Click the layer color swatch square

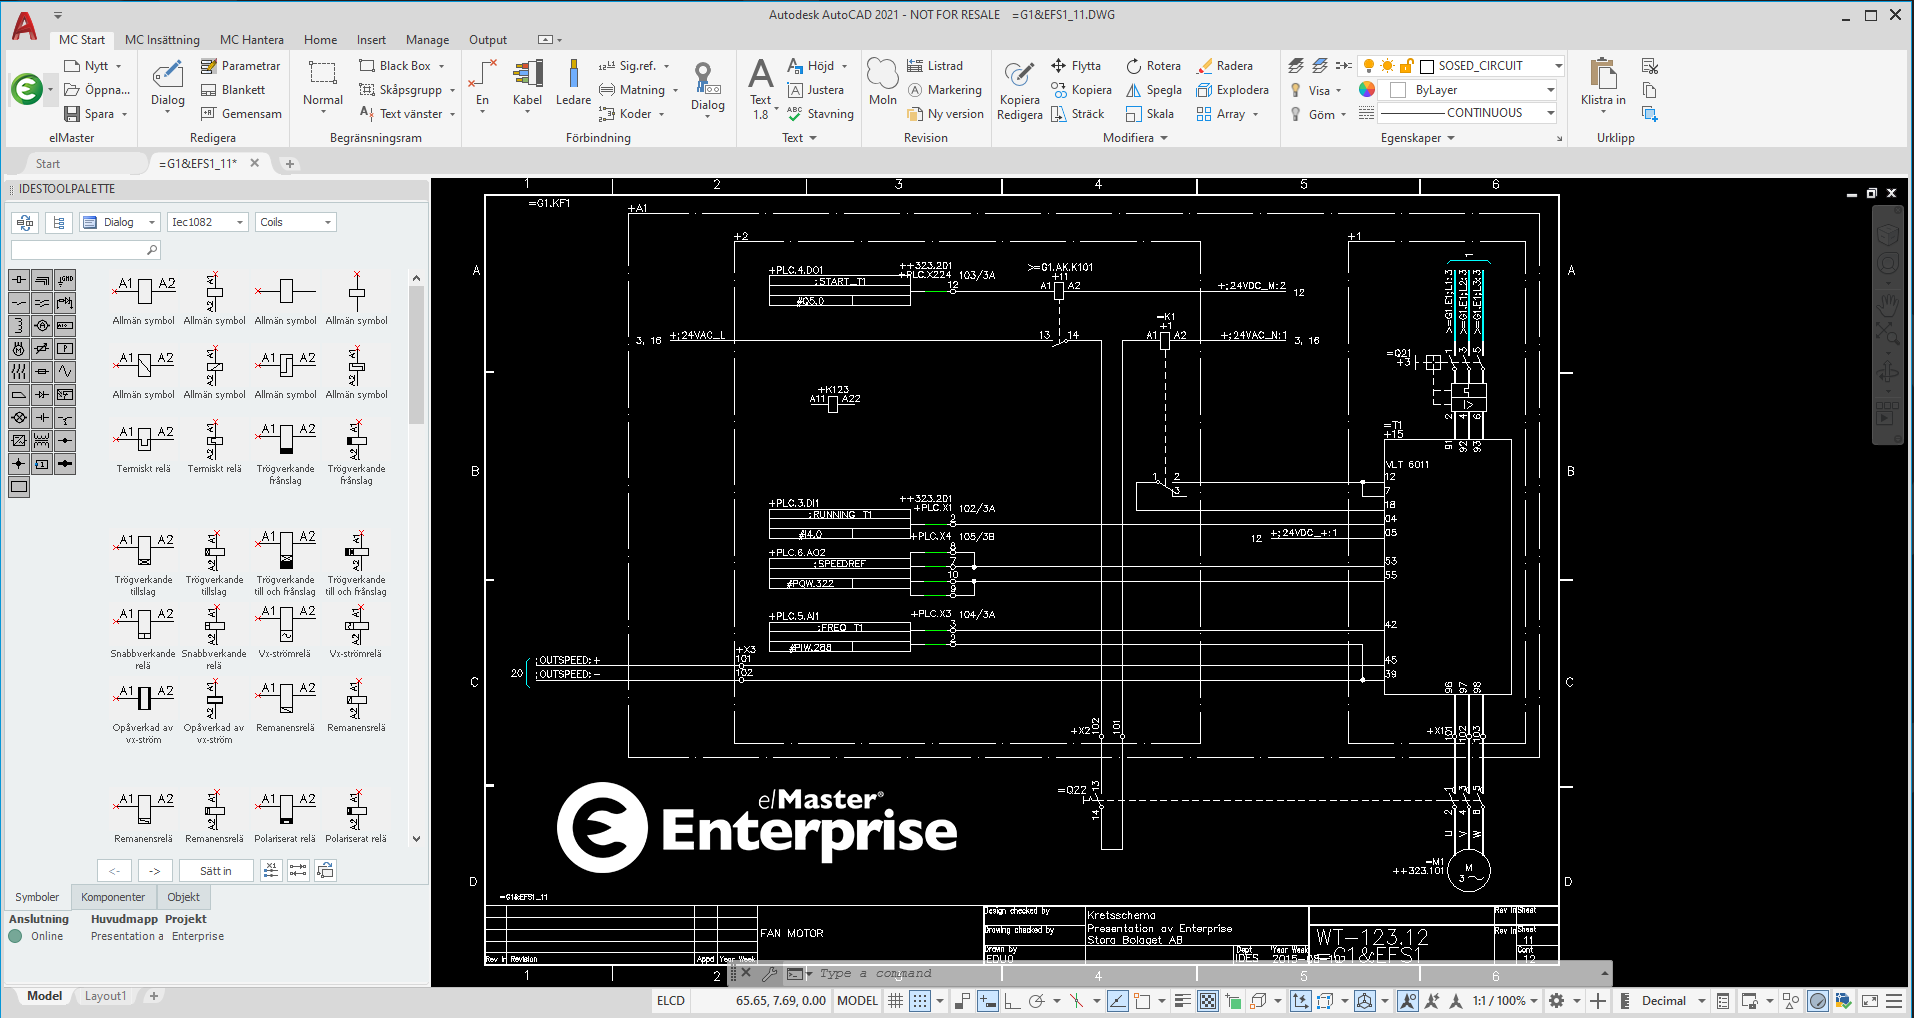pos(1427,66)
